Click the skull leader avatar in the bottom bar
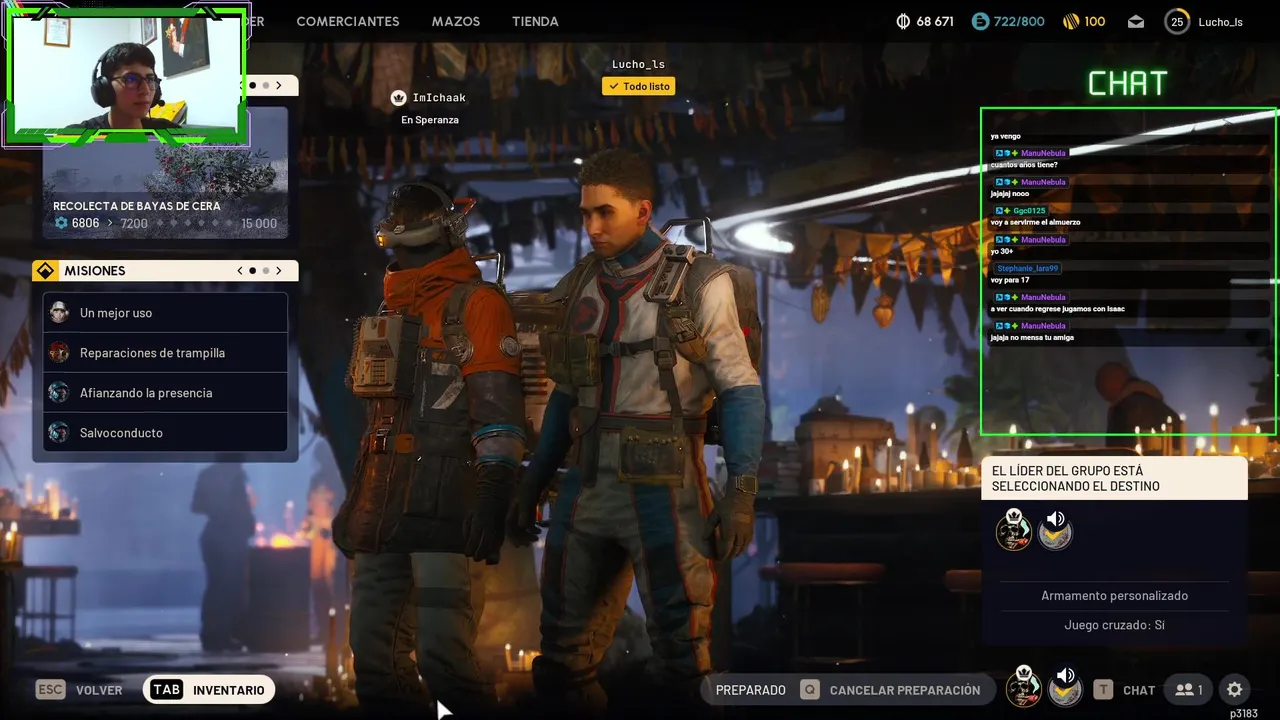1280x720 pixels. (1023, 687)
